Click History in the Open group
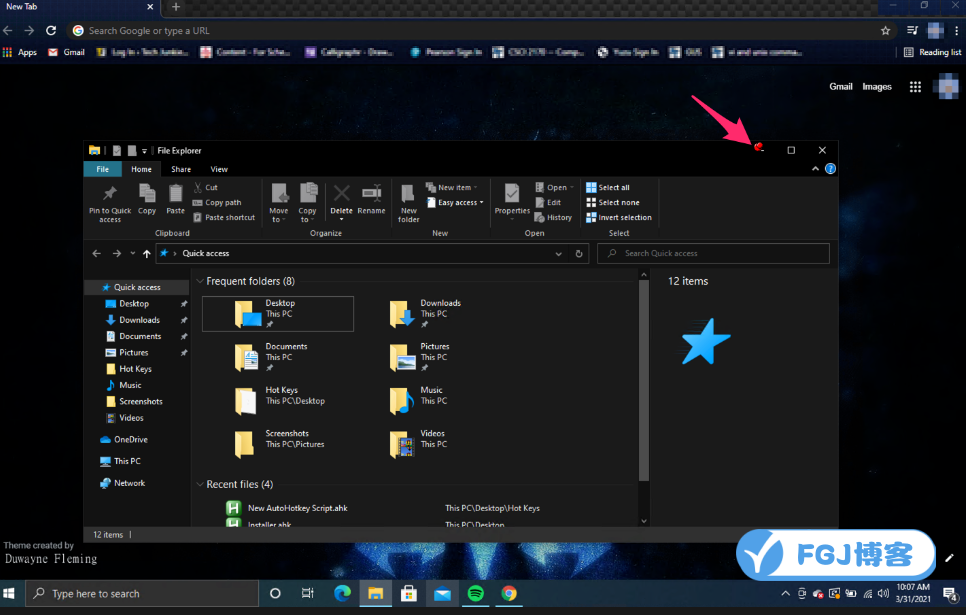The height and width of the screenshot is (615, 966). click(x=553, y=218)
